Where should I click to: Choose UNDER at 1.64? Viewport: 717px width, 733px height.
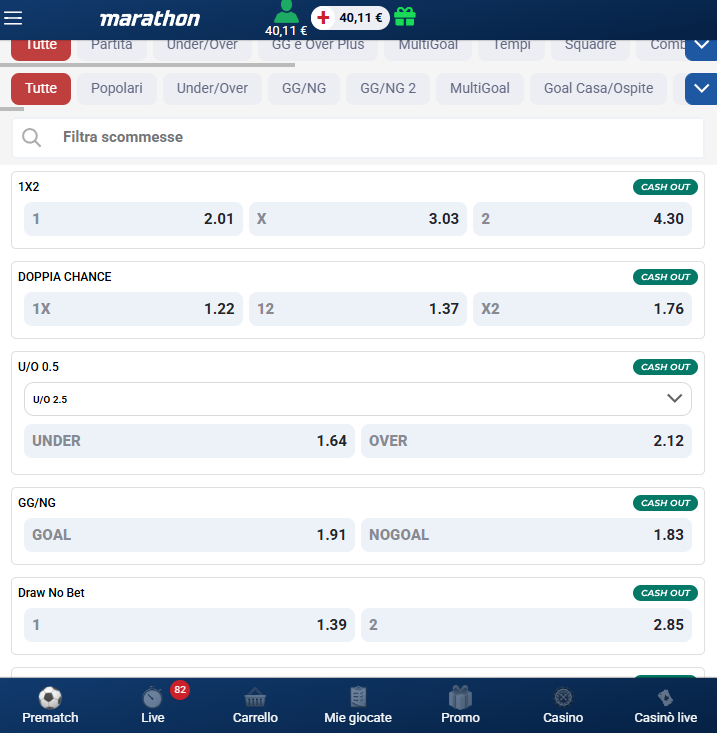pyautogui.click(x=189, y=441)
